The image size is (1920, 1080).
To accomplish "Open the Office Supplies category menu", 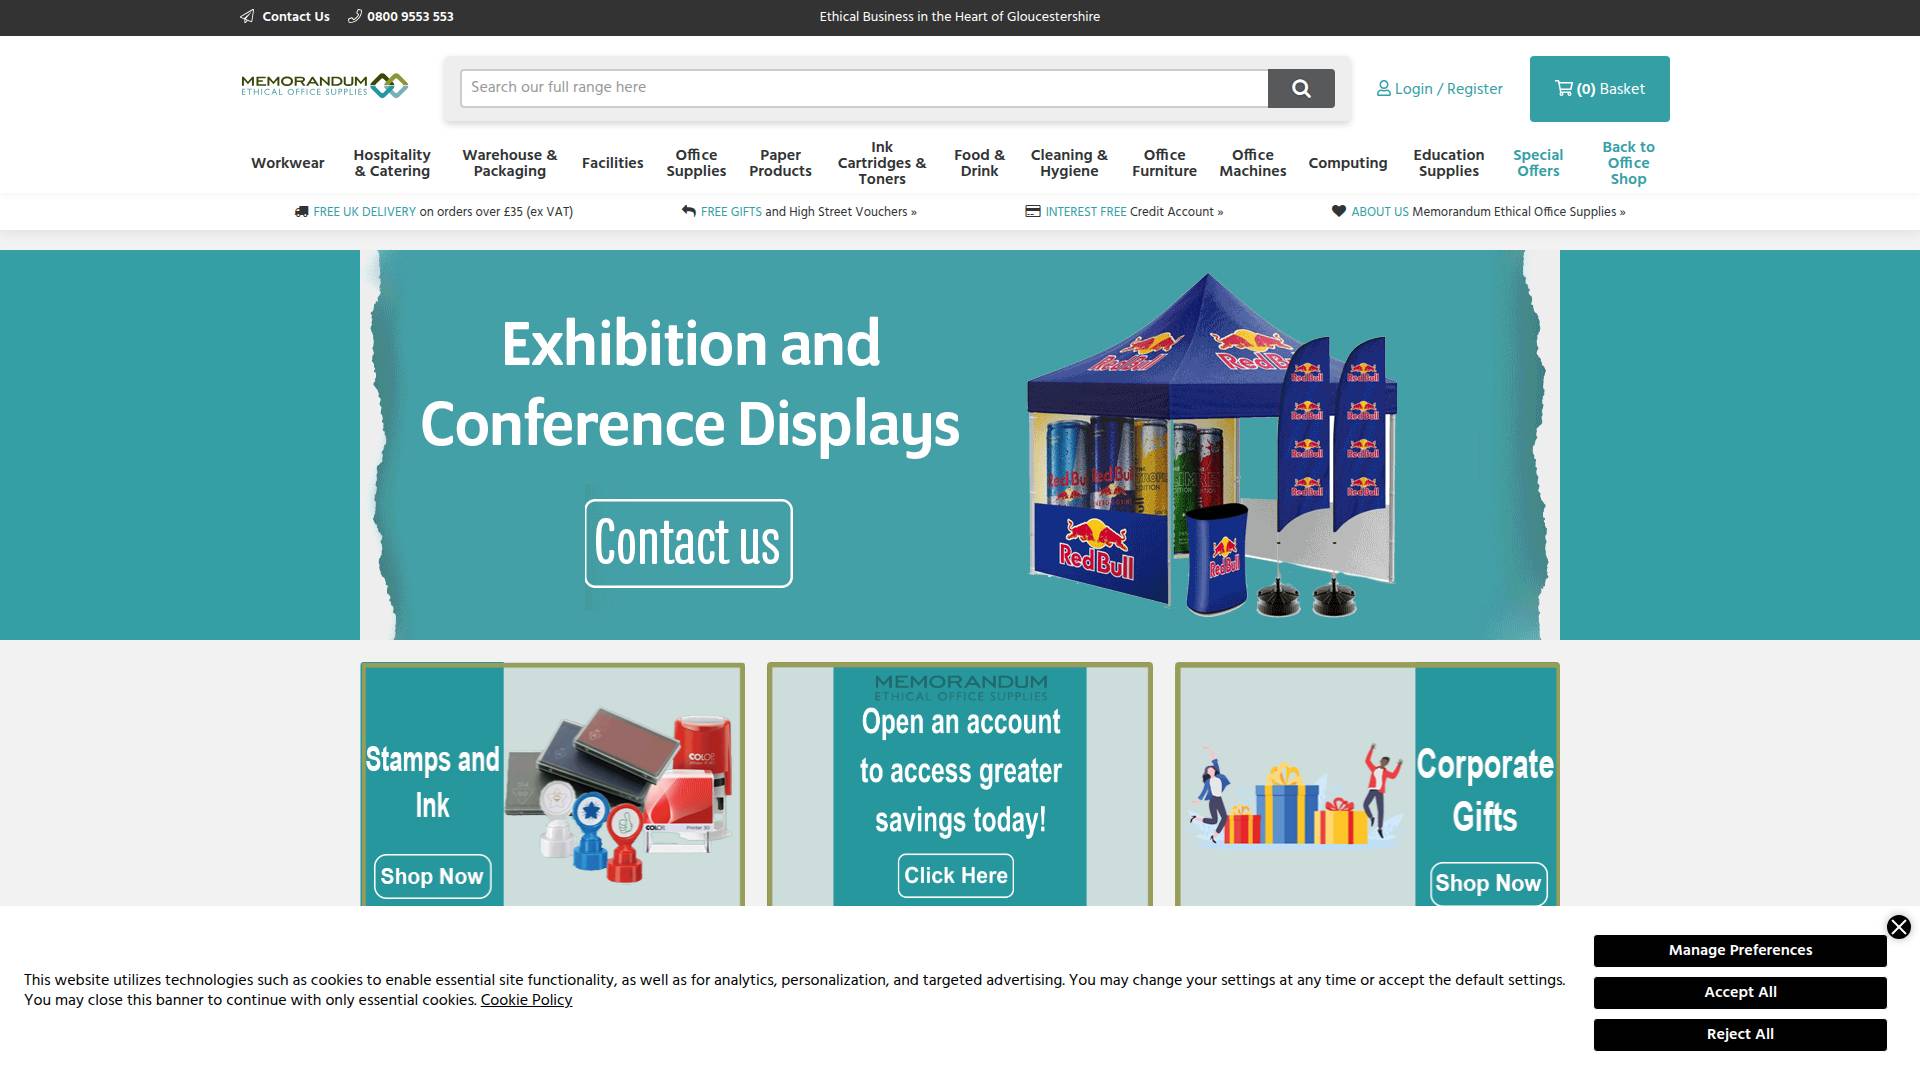I will tap(696, 163).
